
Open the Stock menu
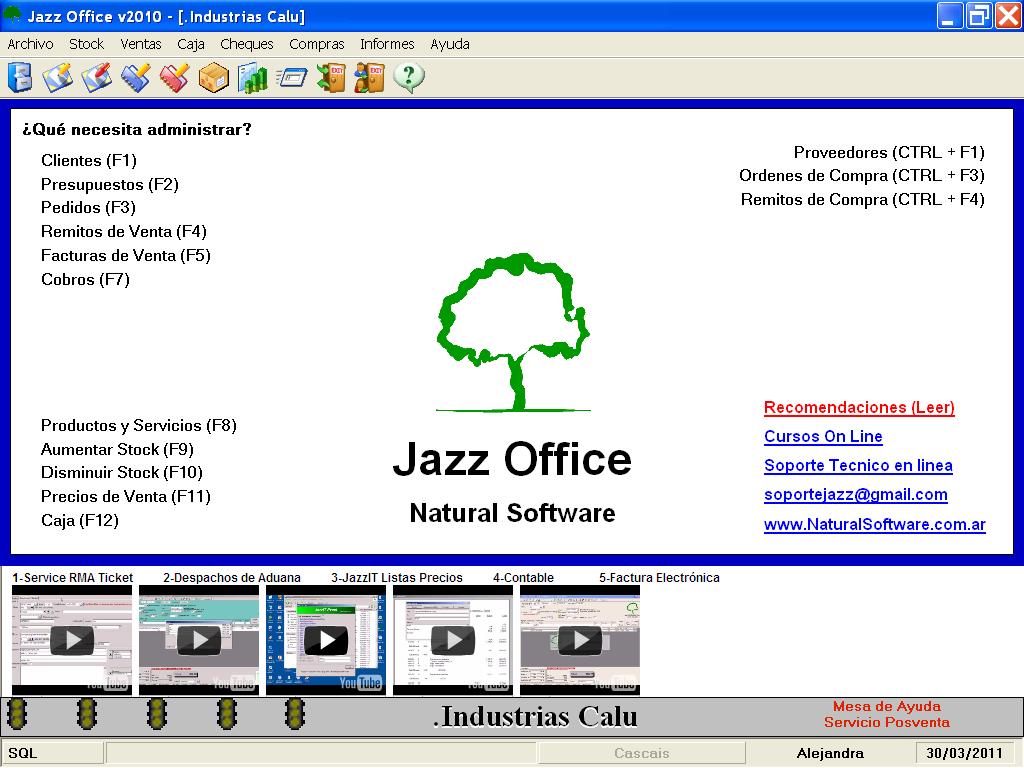86,44
